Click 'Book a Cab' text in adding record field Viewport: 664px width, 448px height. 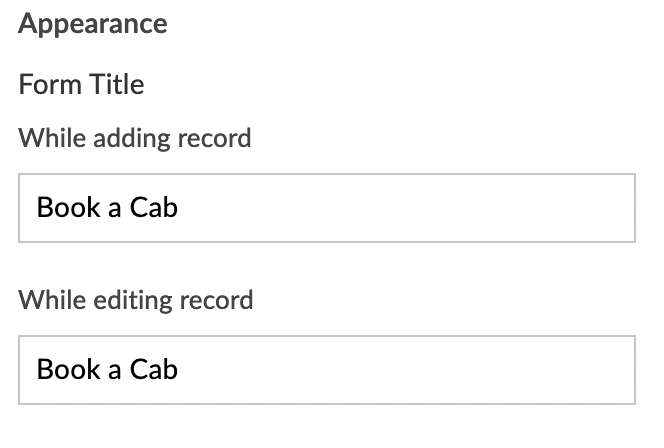pyautogui.click(x=106, y=208)
